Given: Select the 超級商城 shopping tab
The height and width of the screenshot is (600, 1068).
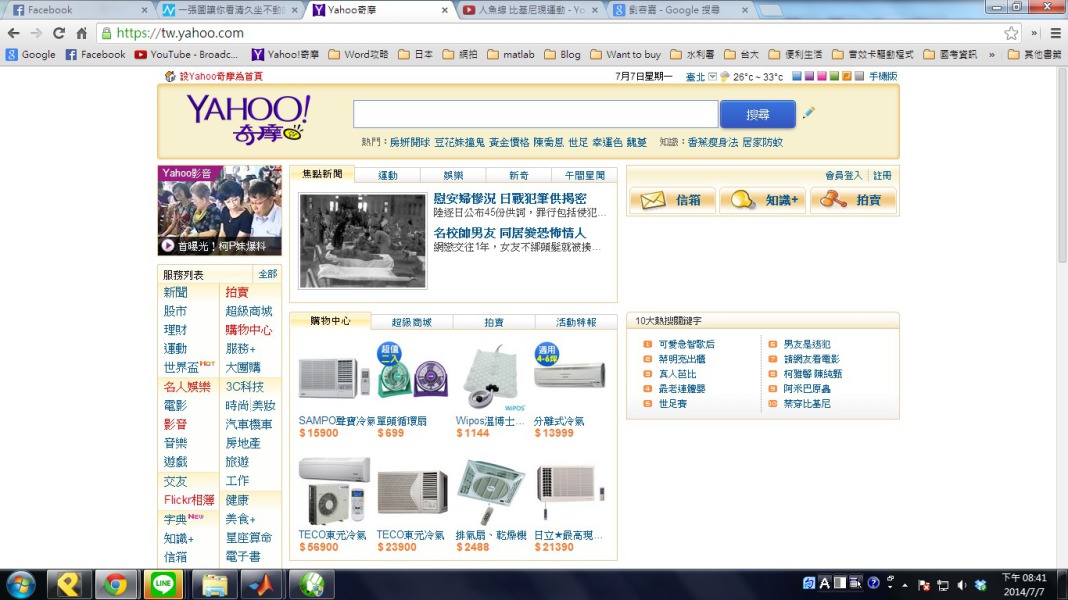Looking at the screenshot, I should [x=411, y=322].
